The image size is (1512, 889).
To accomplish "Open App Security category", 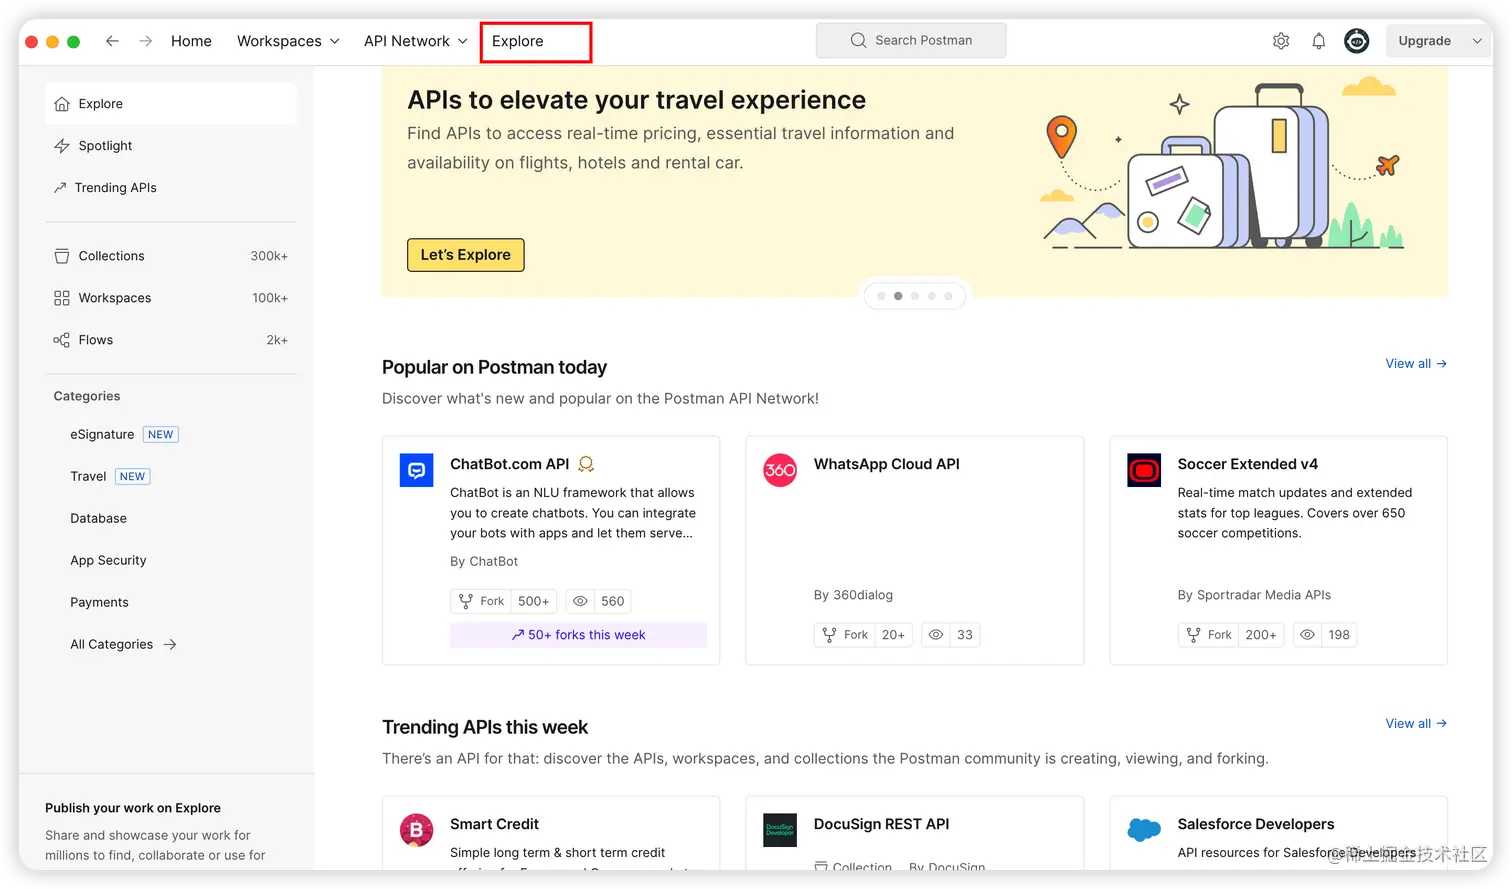I will tap(108, 561).
